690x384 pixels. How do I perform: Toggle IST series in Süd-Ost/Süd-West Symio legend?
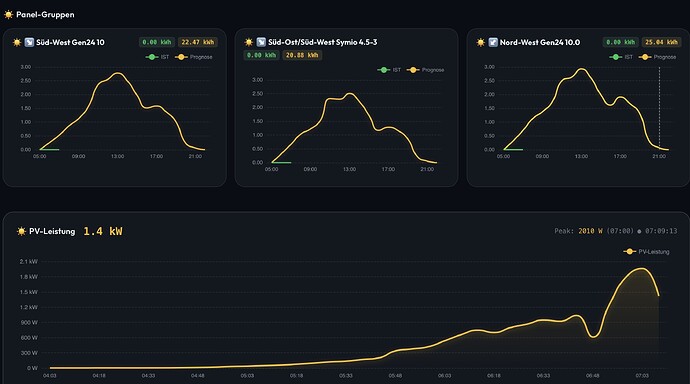click(389, 70)
